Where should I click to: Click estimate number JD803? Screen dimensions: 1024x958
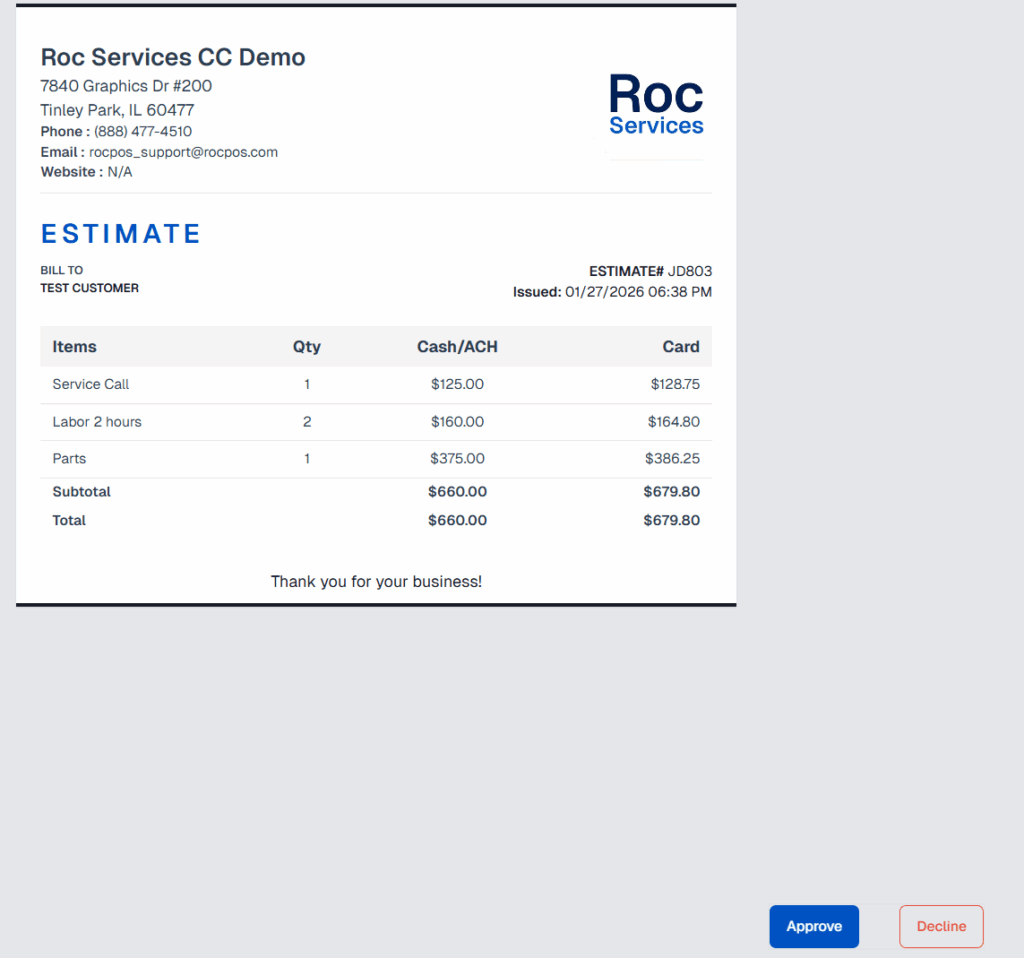coord(690,271)
